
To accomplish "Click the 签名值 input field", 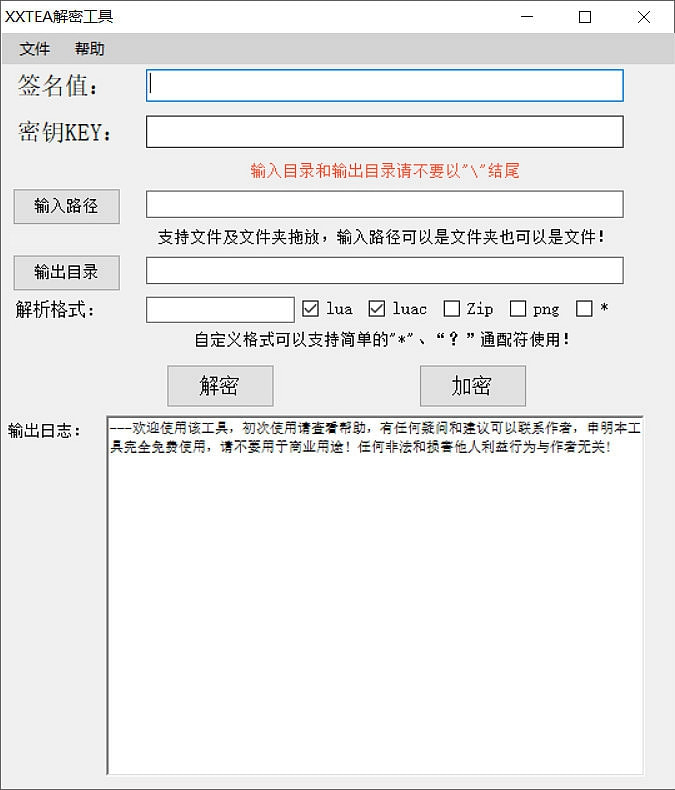I will 385,85.
